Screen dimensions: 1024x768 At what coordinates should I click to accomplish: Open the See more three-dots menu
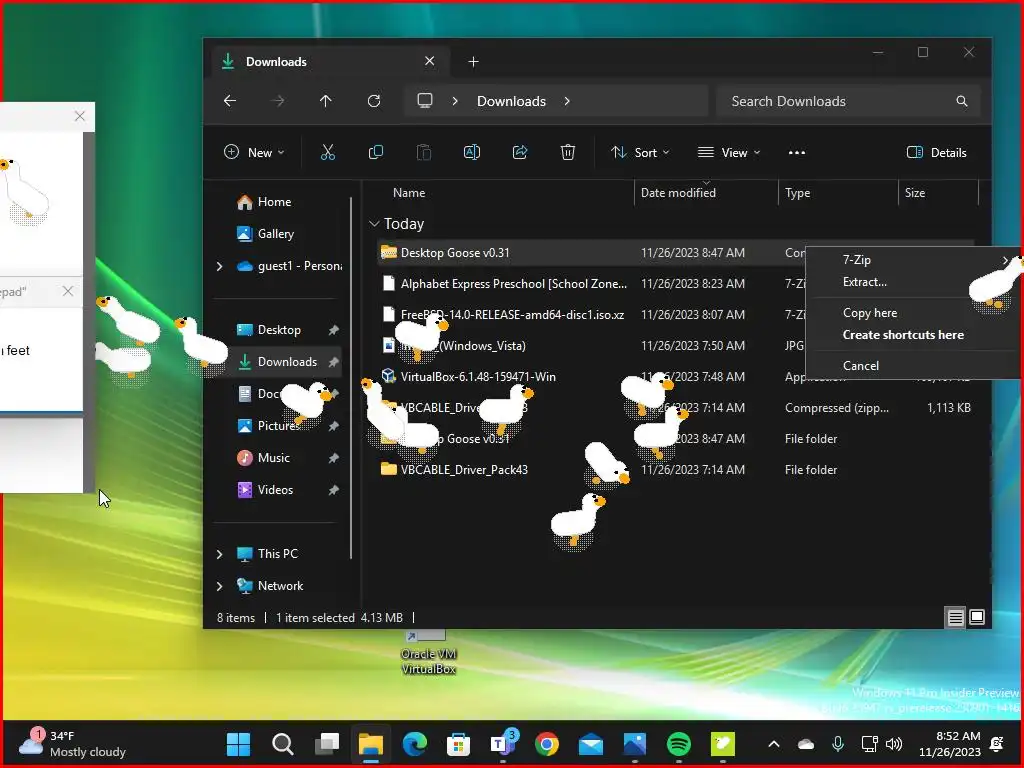click(797, 153)
